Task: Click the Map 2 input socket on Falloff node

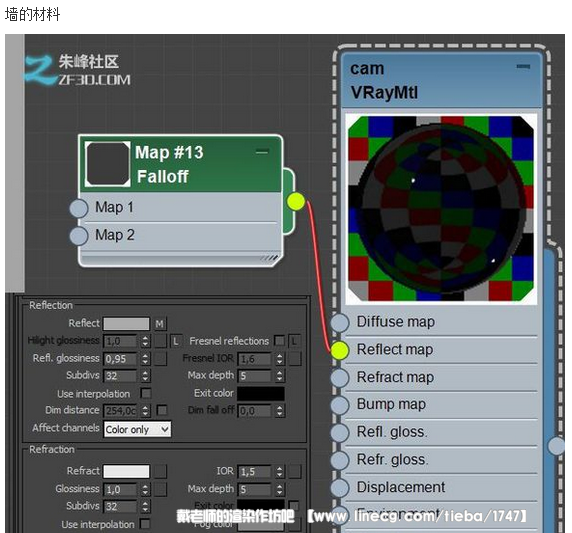Action: pos(79,236)
